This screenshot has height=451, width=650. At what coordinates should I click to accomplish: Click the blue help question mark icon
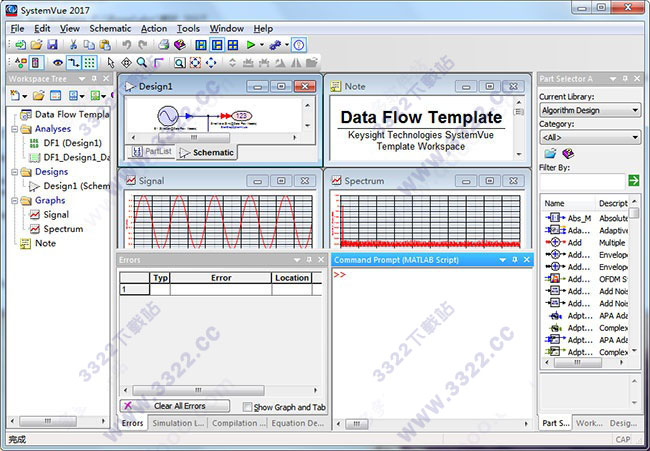[x=298, y=45]
